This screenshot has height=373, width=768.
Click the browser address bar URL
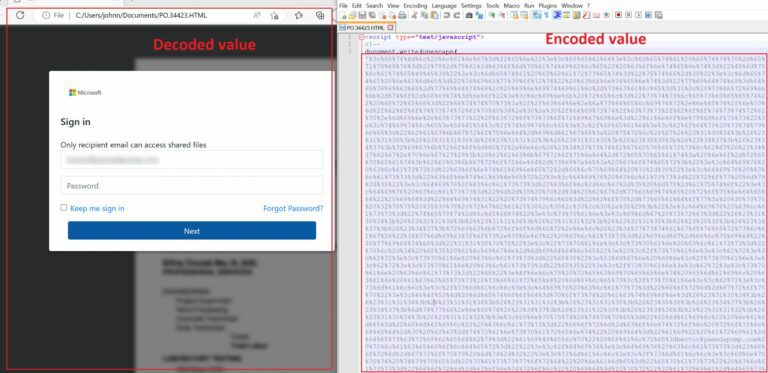[x=141, y=15]
